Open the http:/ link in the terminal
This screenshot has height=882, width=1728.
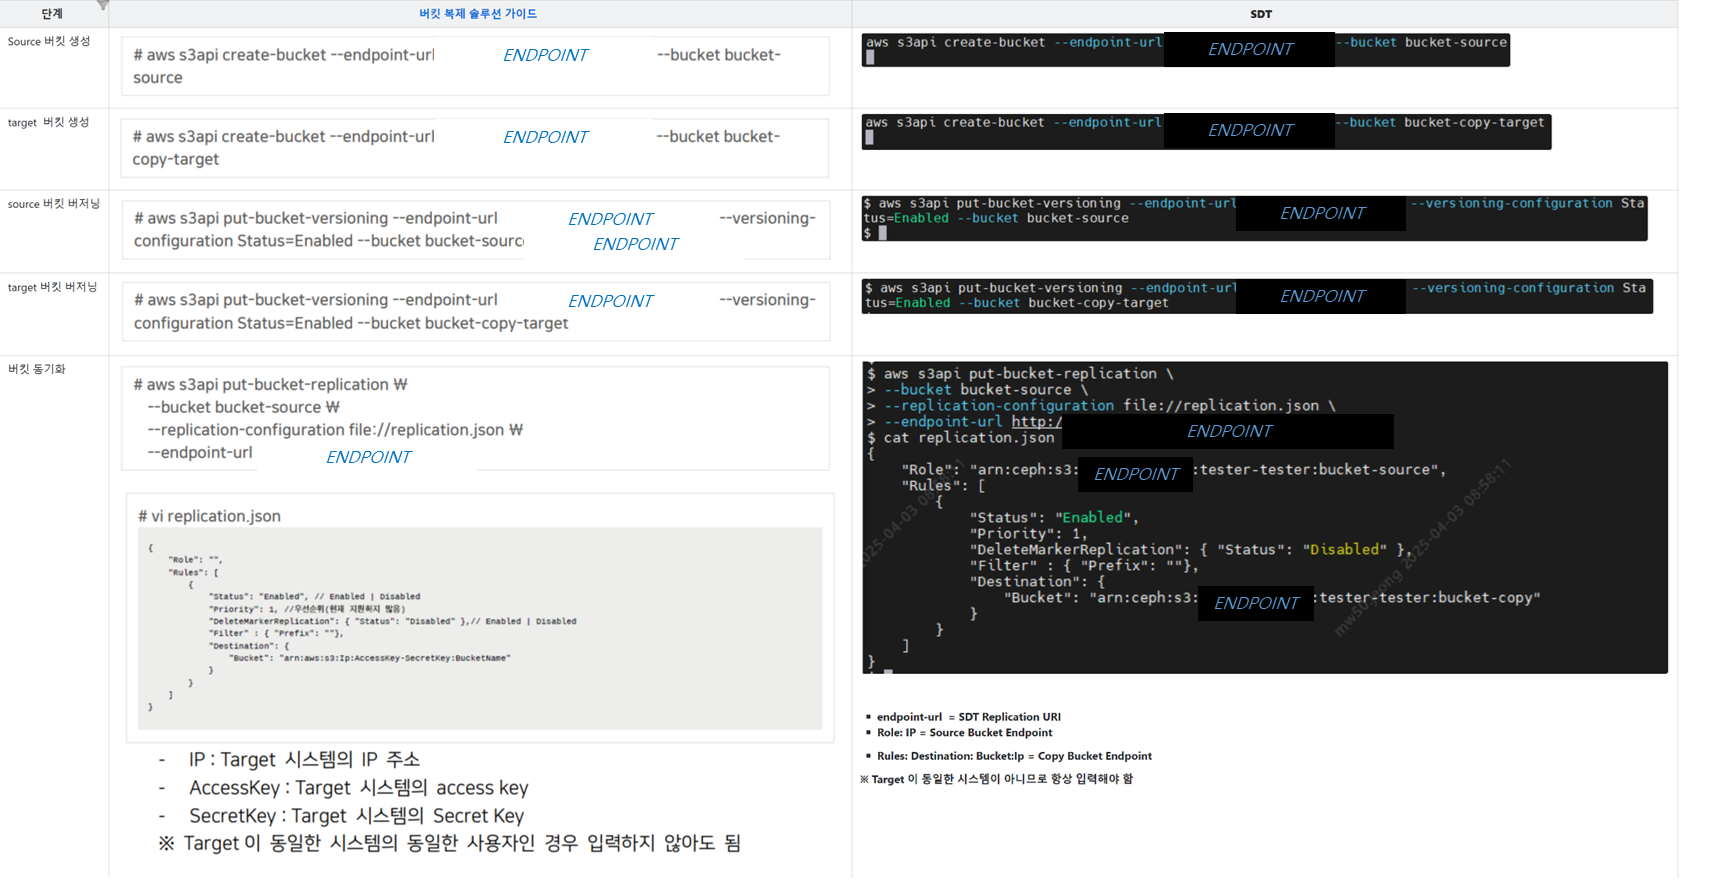(x=1037, y=422)
